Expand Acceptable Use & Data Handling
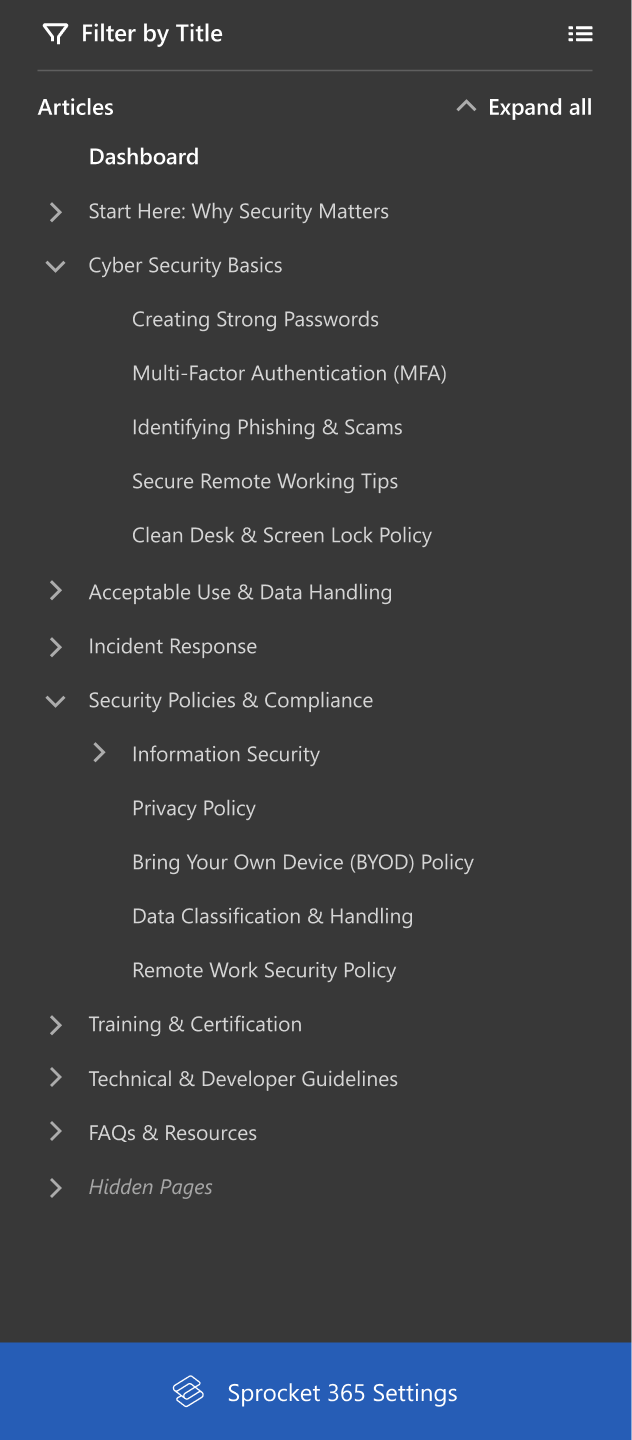The image size is (632, 1440). point(56,592)
